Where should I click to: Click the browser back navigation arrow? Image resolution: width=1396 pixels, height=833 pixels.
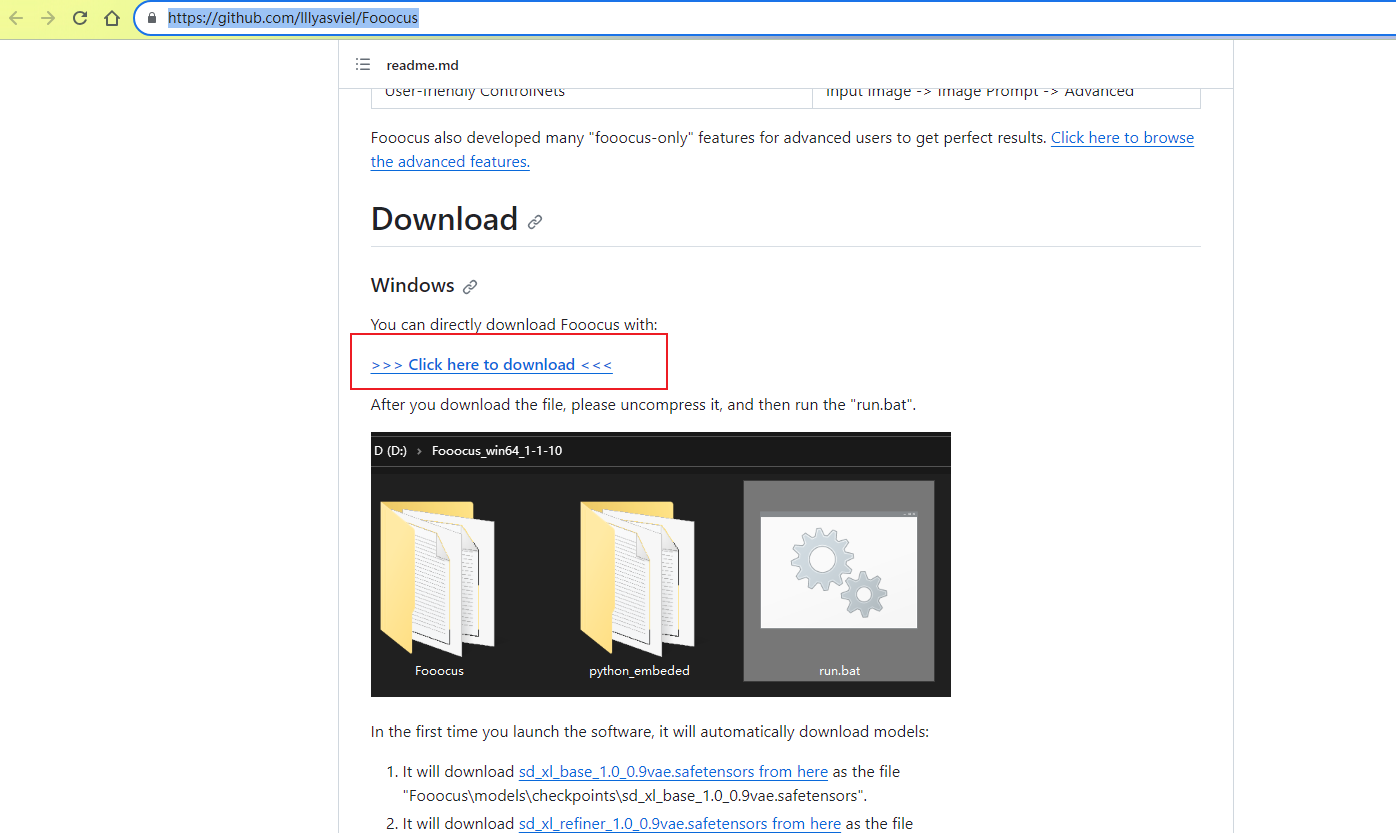coord(15,17)
